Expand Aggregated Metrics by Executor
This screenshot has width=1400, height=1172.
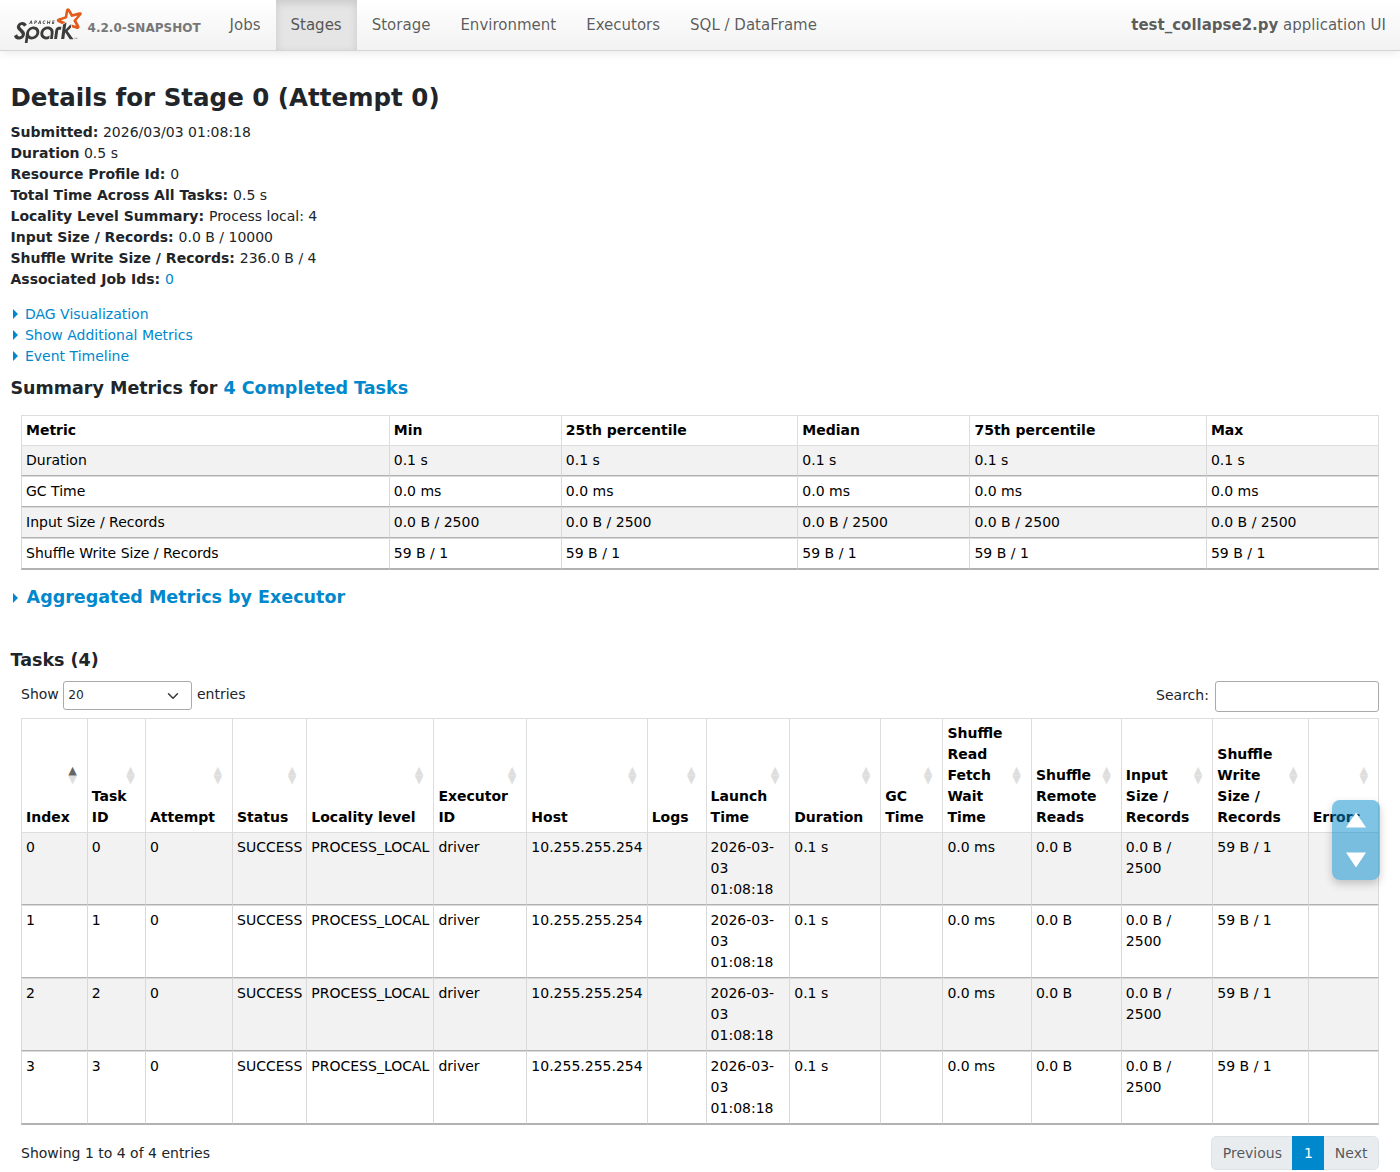[x=185, y=597]
